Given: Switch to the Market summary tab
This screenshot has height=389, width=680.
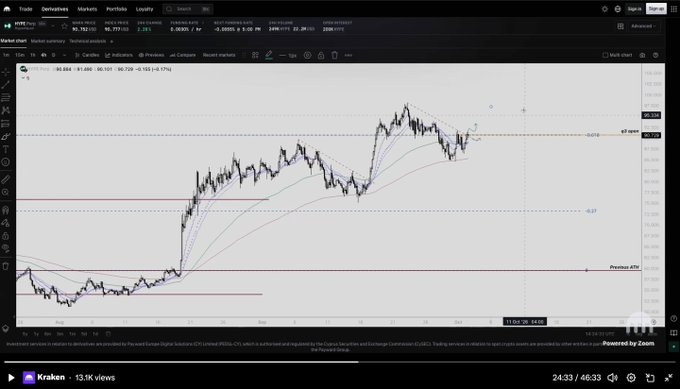Looking at the screenshot, I should [x=48, y=41].
